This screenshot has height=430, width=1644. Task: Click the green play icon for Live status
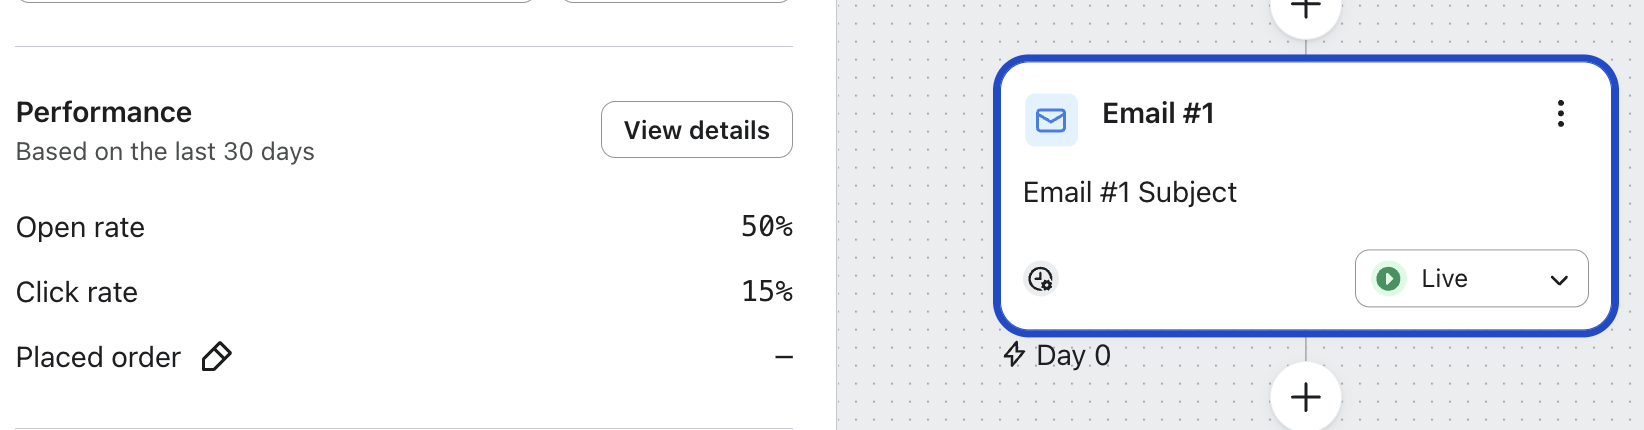pos(1388,279)
